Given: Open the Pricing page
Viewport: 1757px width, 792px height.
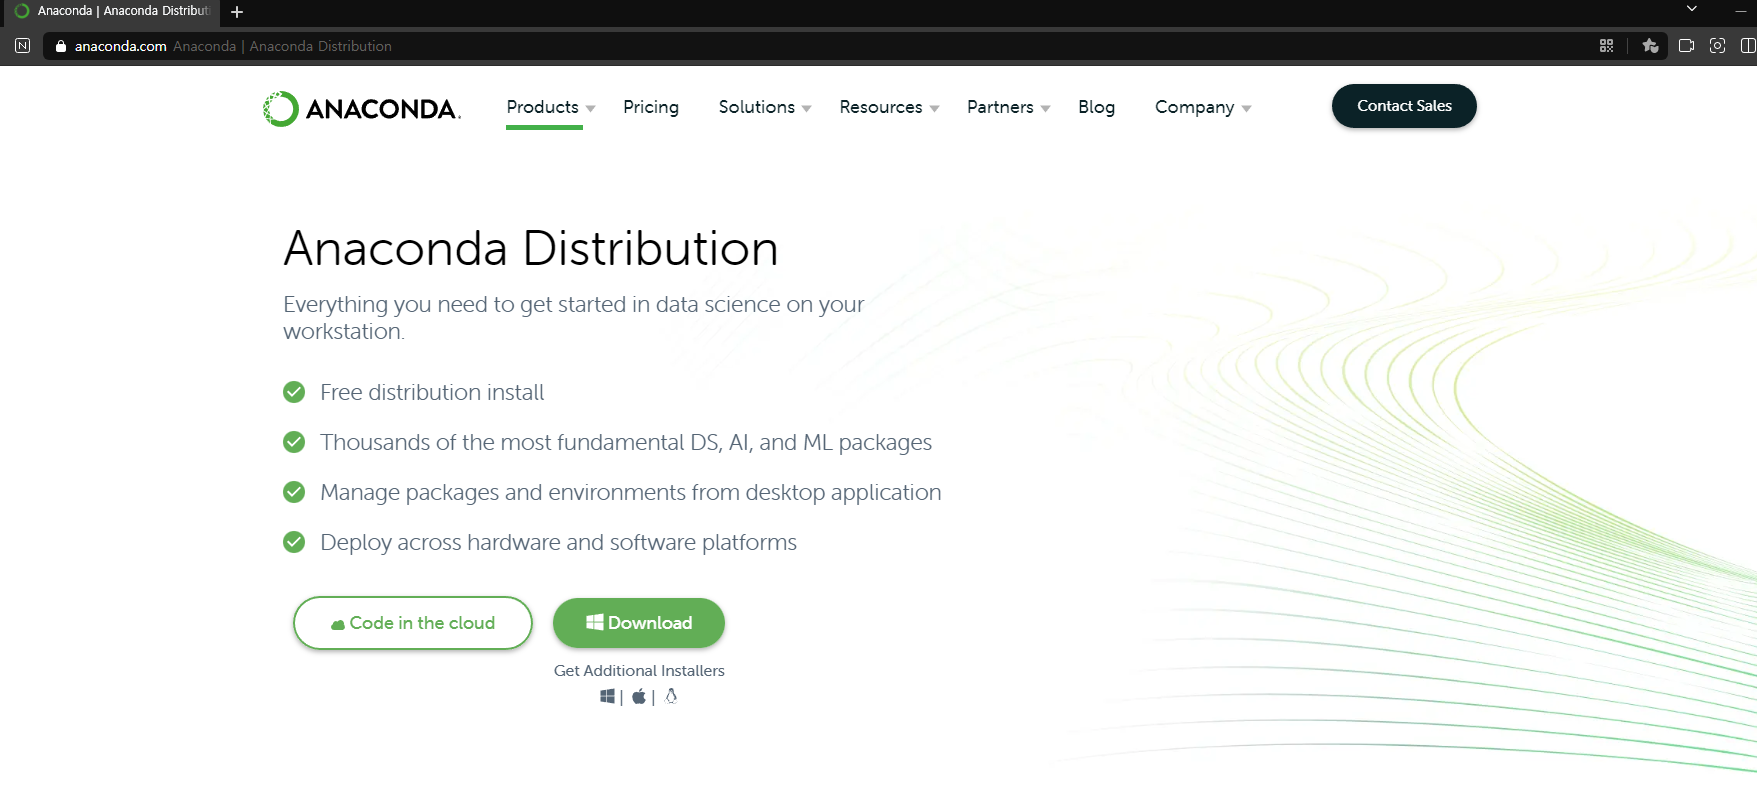Looking at the screenshot, I should 651,107.
